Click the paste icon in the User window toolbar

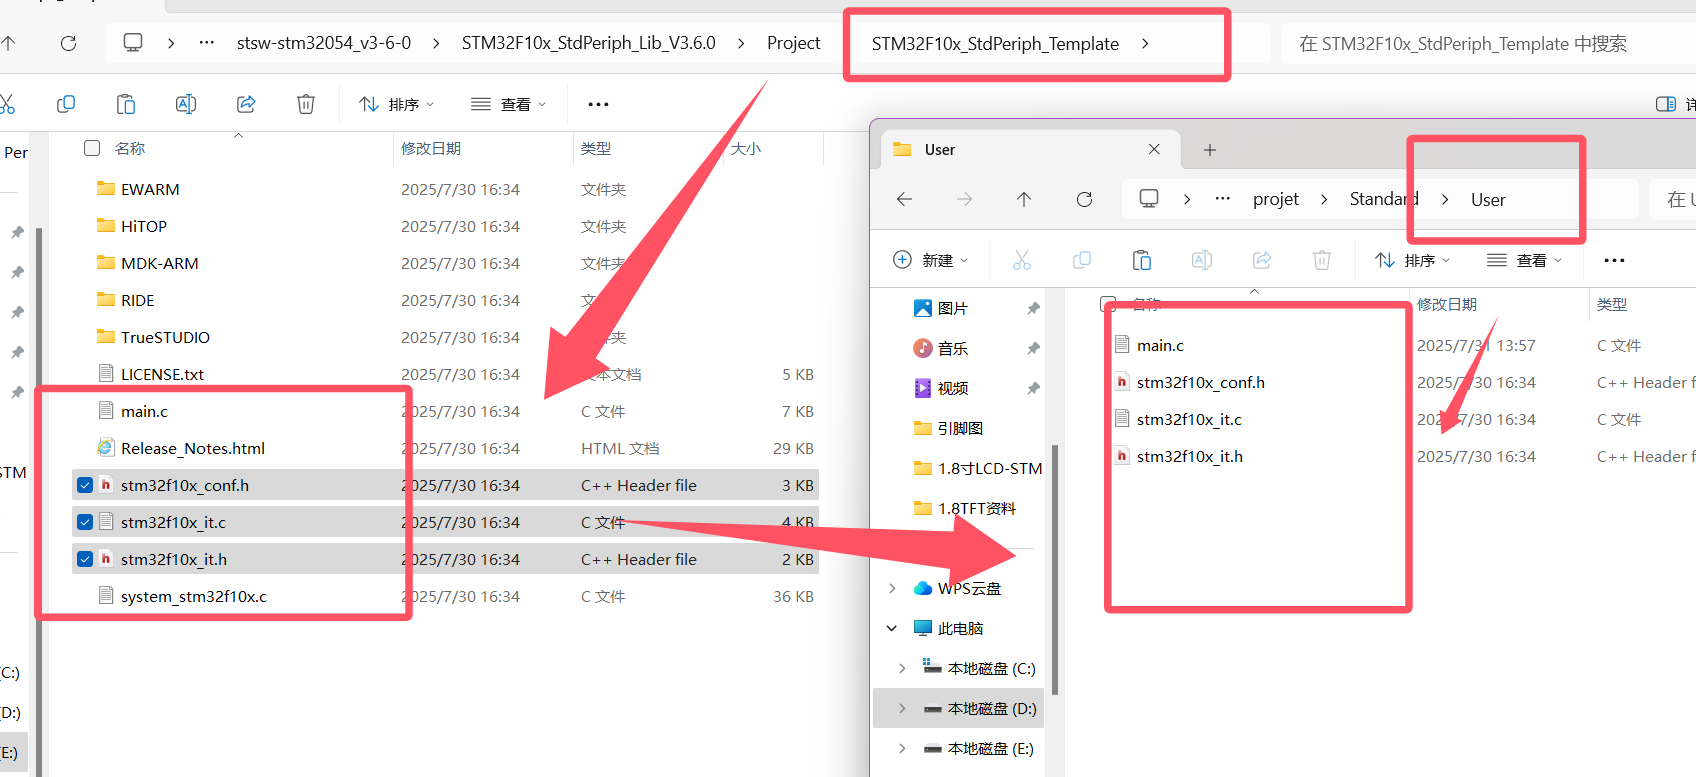click(1142, 260)
